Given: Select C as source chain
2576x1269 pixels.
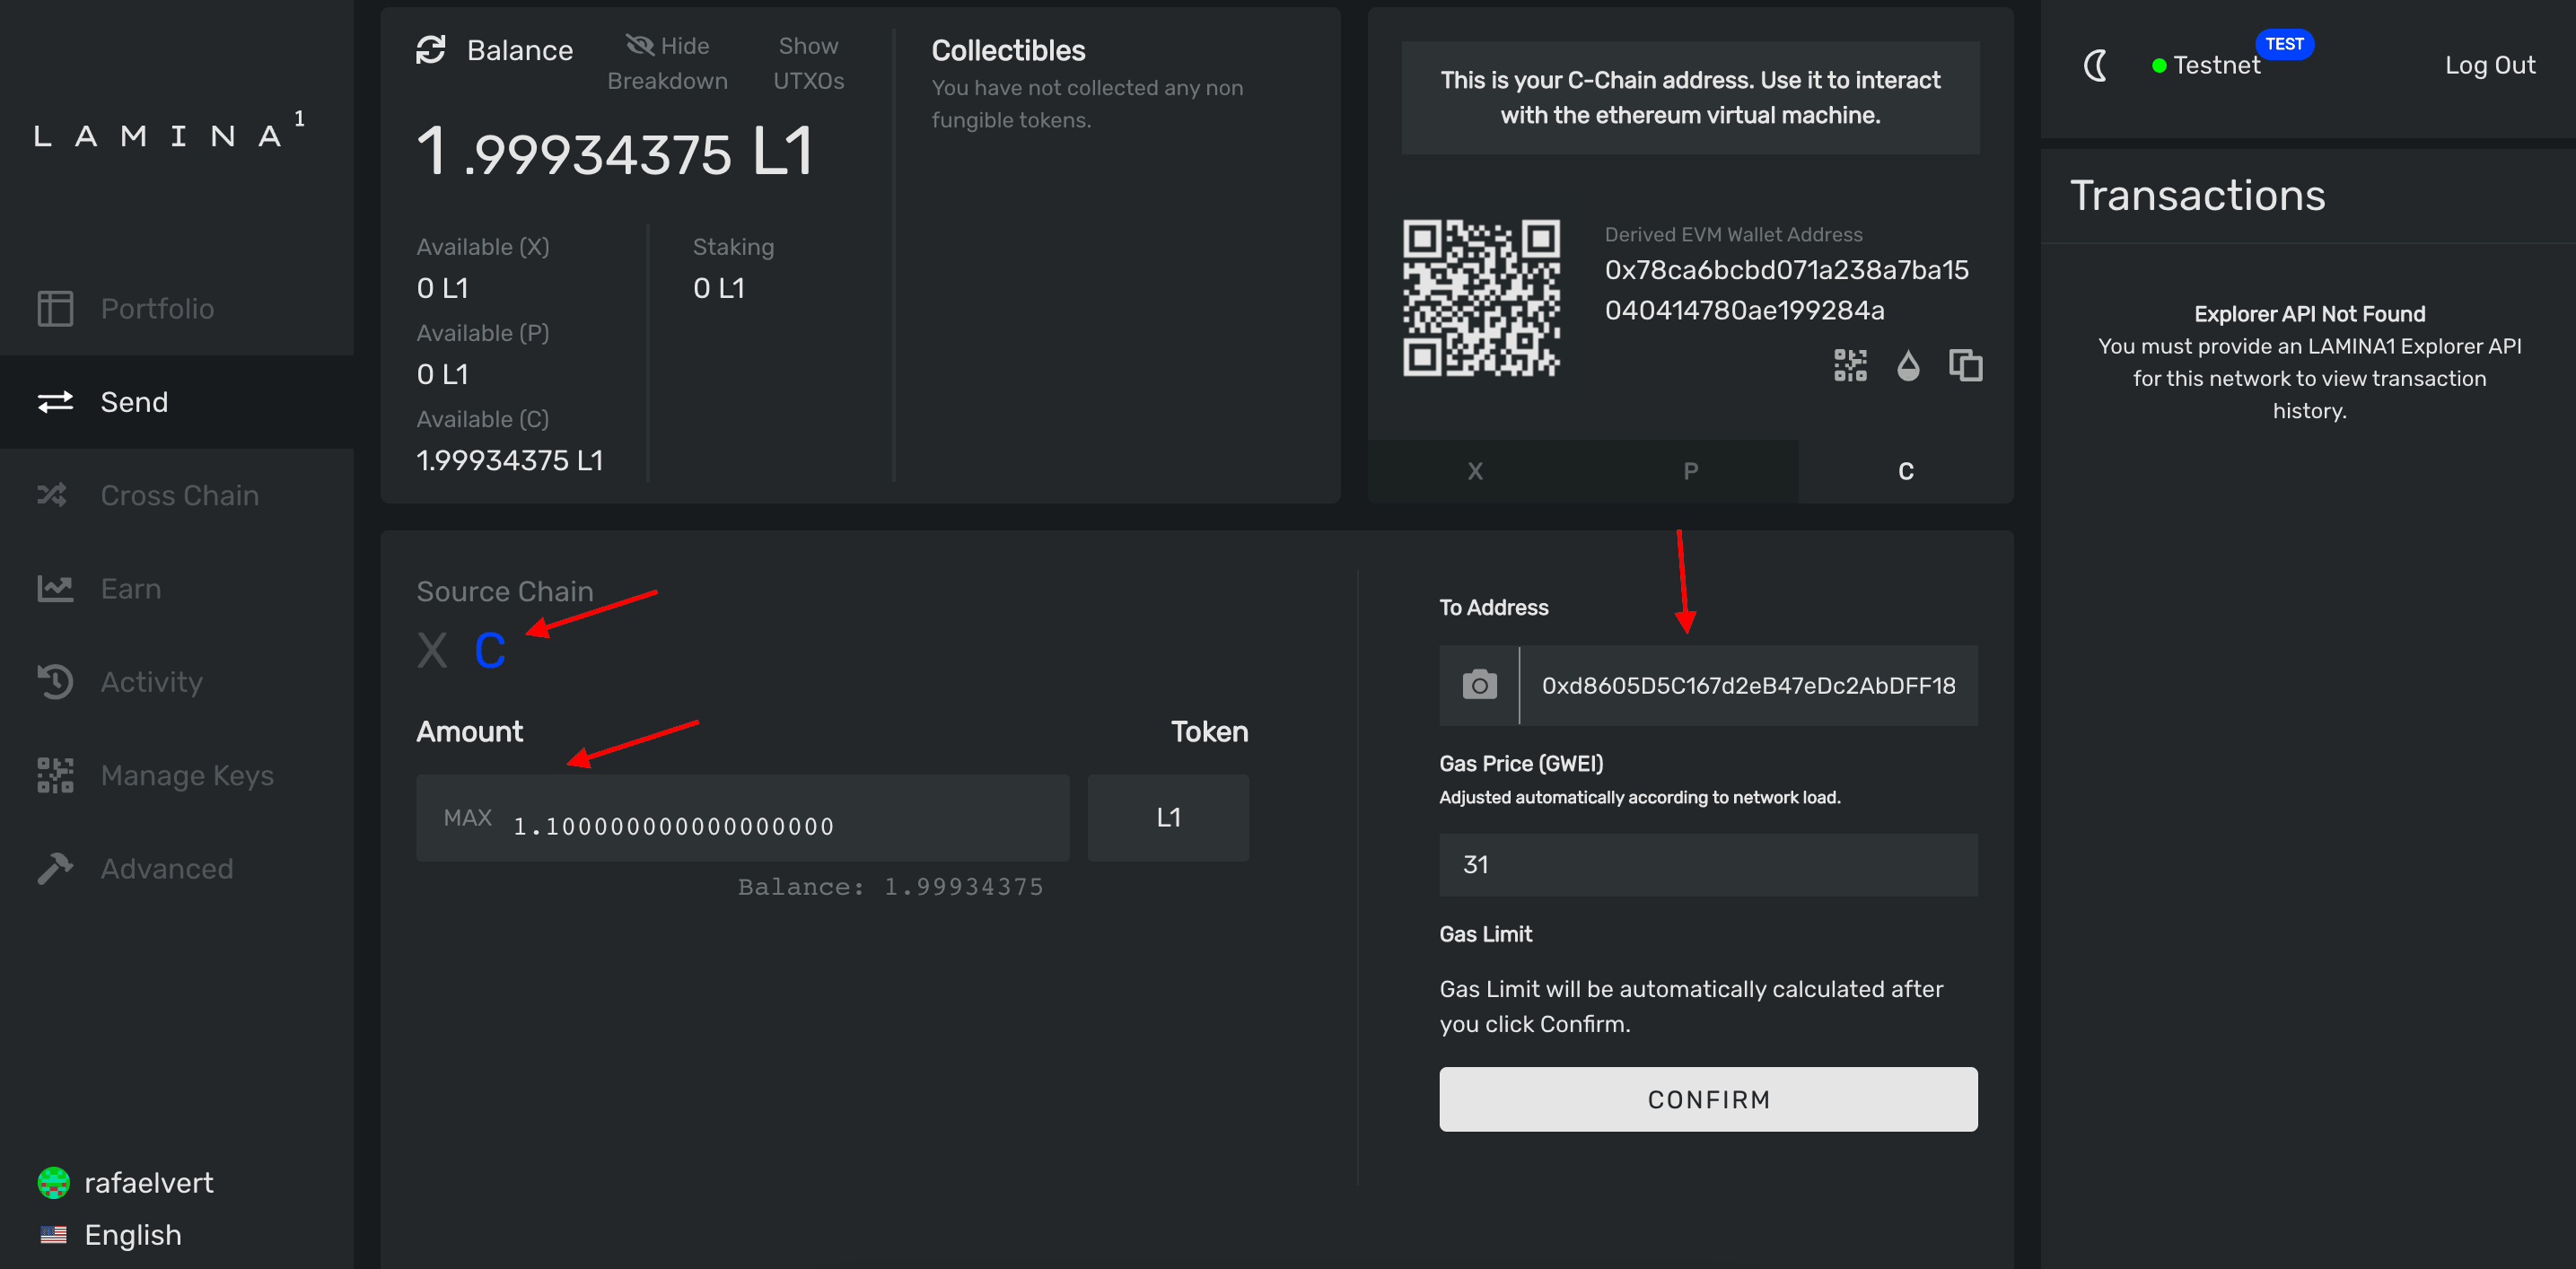Looking at the screenshot, I should [x=490, y=651].
